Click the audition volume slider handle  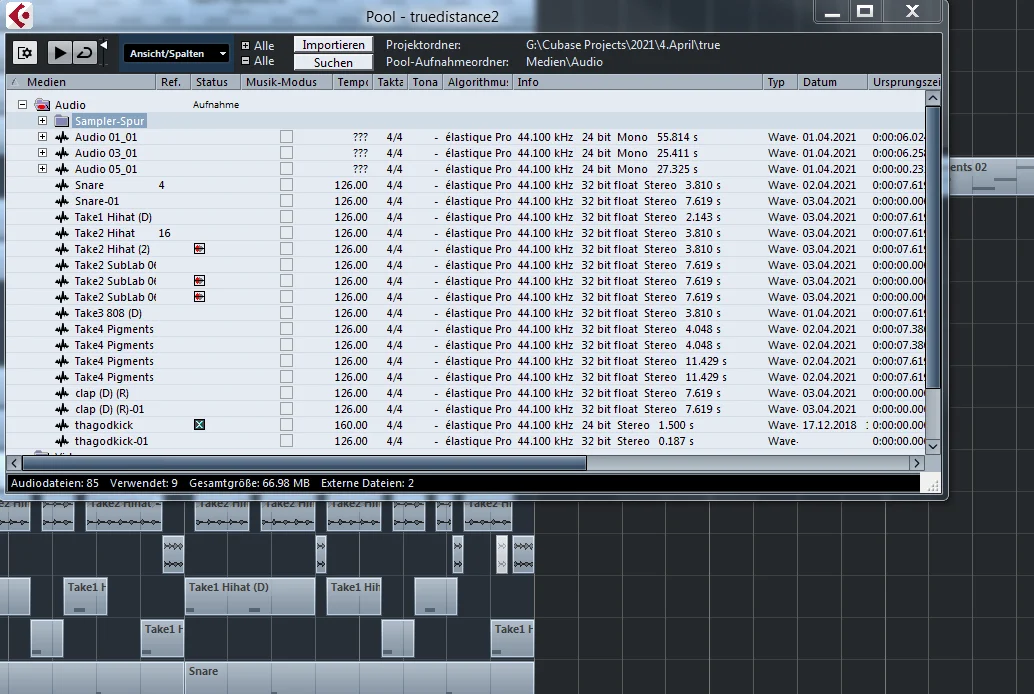[x=104, y=45]
